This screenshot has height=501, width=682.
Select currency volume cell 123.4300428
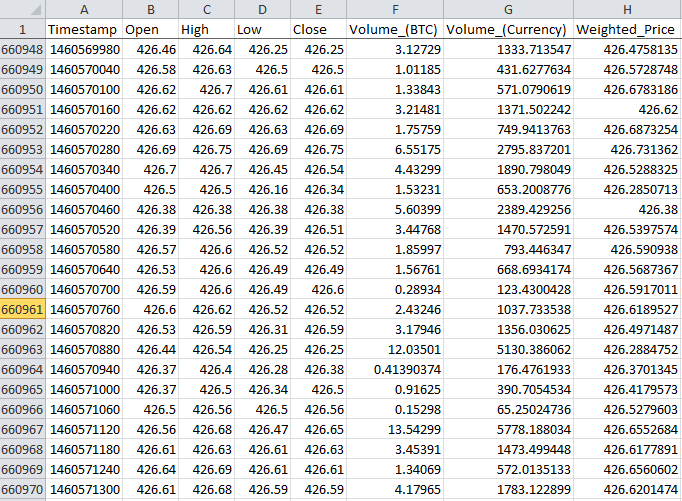point(508,290)
